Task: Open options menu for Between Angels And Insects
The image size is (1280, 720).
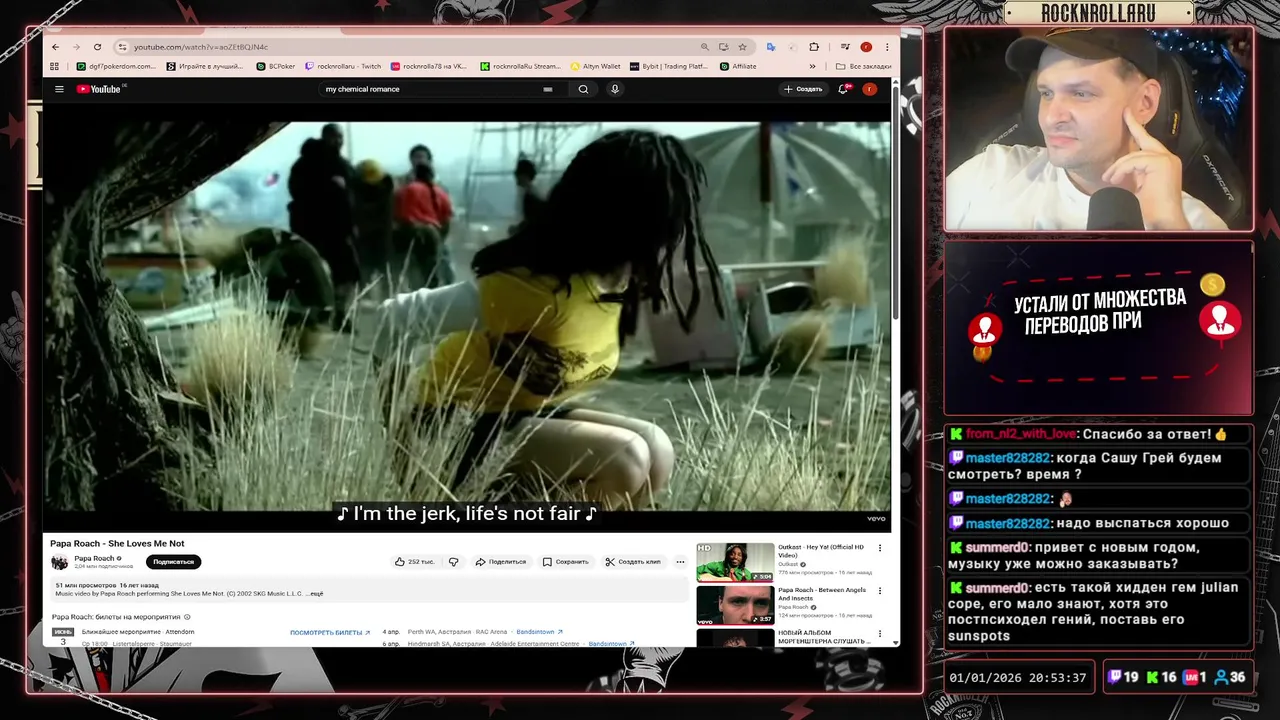Action: 880,591
